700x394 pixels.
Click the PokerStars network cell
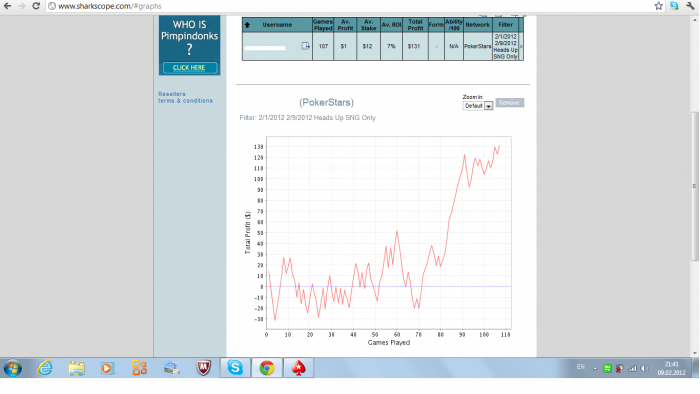tap(478, 46)
